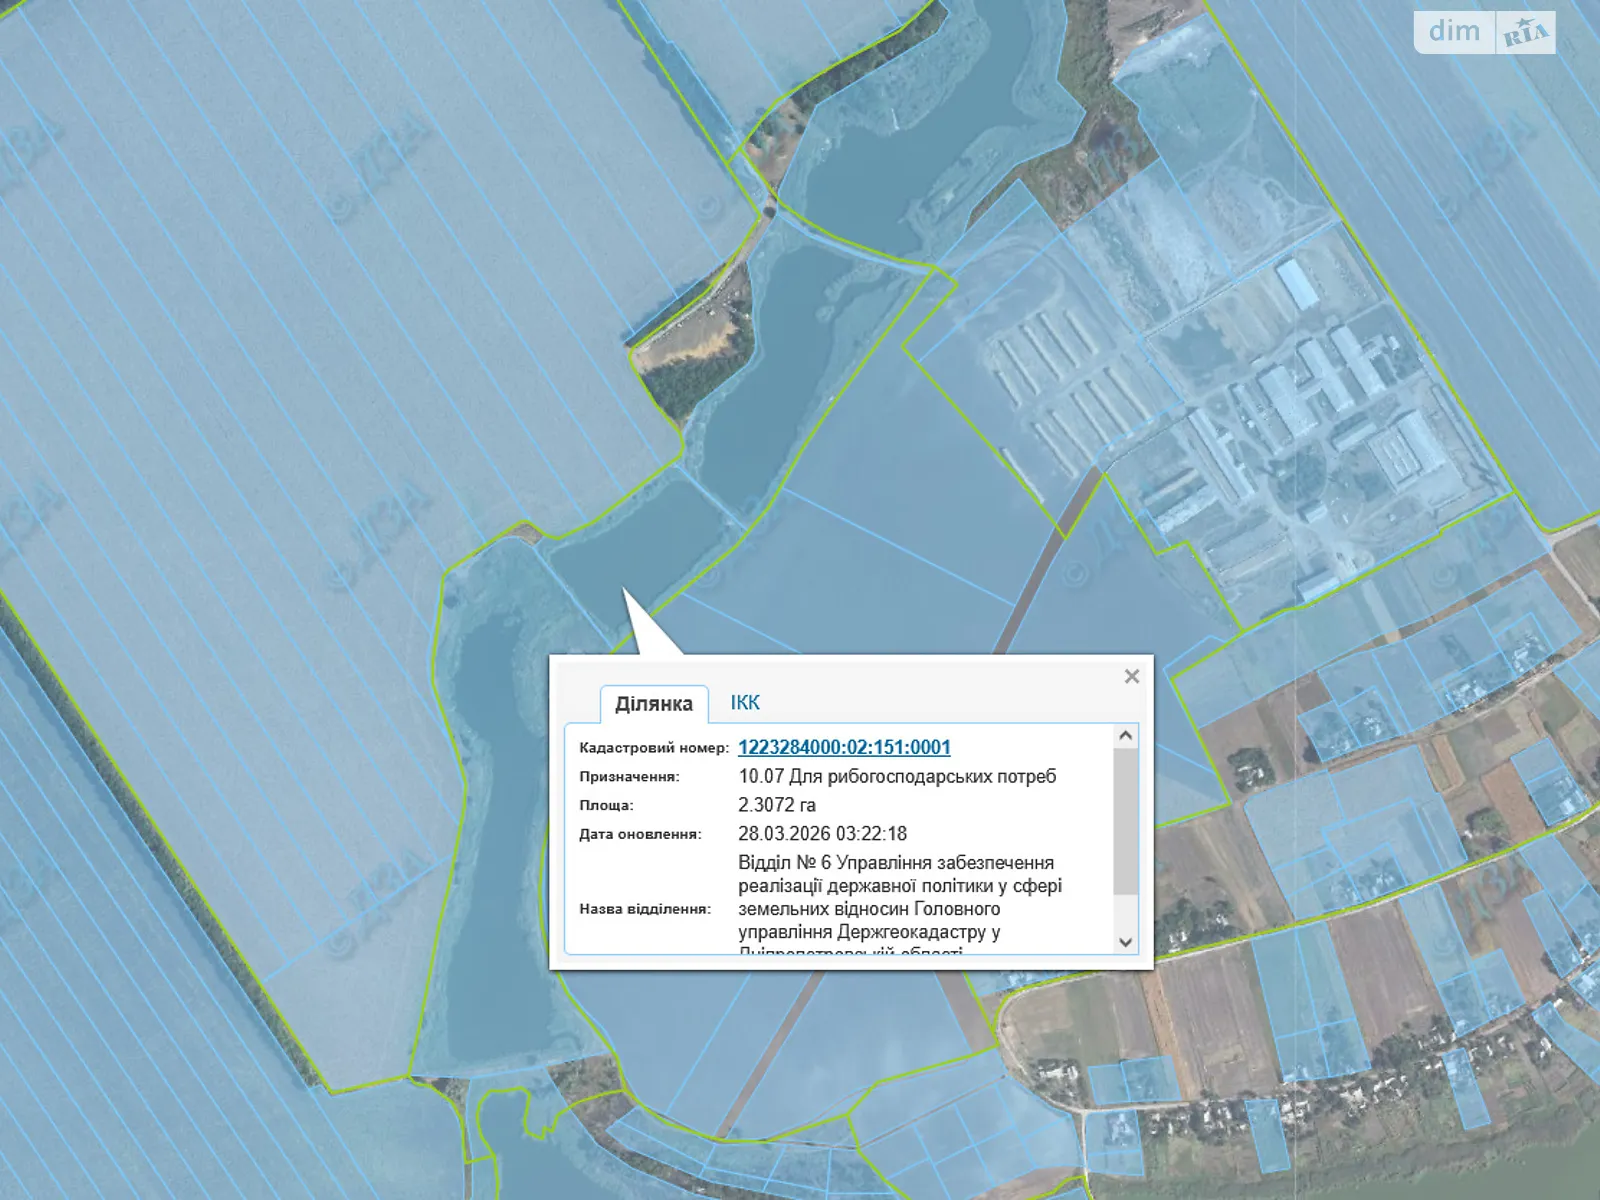Click the Кадастровий номер label
Viewport: 1600px width, 1200px height.
(x=654, y=748)
